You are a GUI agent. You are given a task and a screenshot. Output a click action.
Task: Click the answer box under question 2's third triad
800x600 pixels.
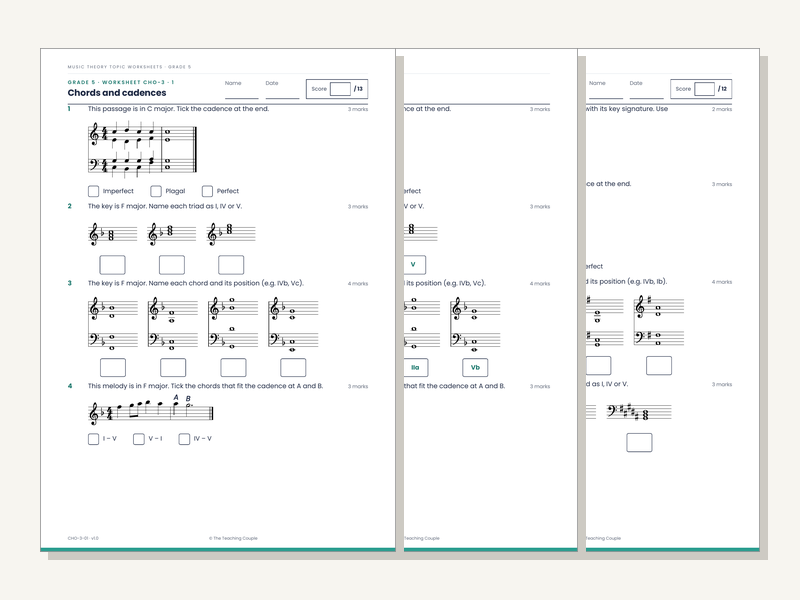(x=231, y=265)
